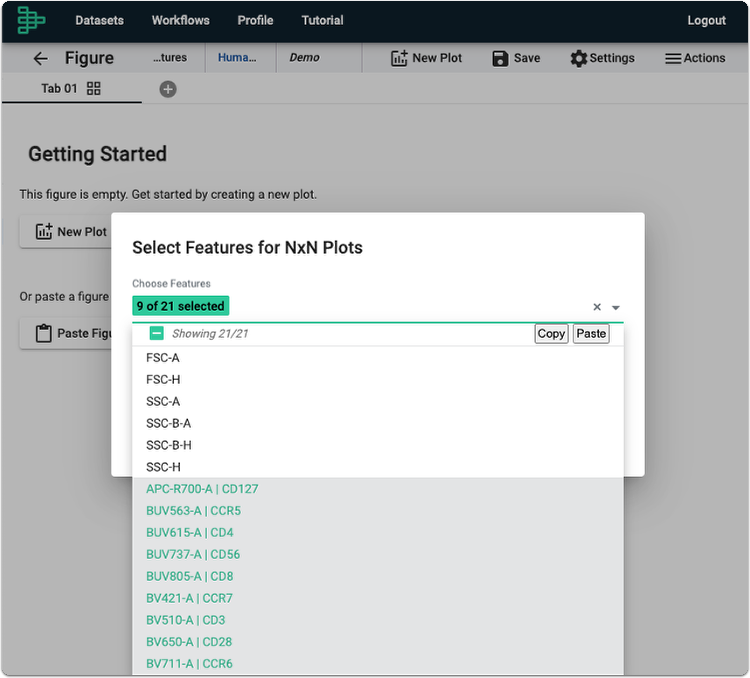Click the Paste Figure button
Viewport: 750px width, 678px height.
click(x=67, y=333)
